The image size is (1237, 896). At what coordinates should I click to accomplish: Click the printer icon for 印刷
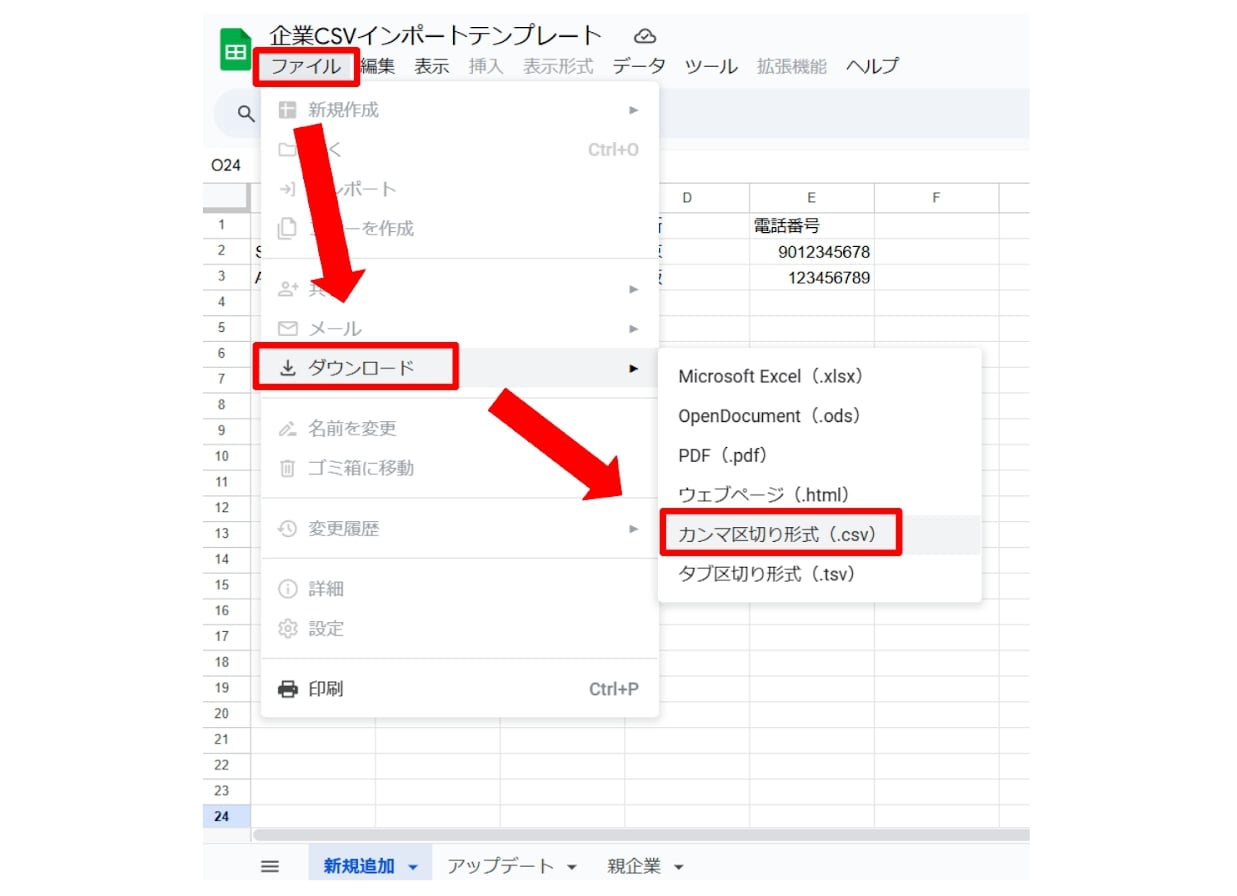tap(288, 689)
